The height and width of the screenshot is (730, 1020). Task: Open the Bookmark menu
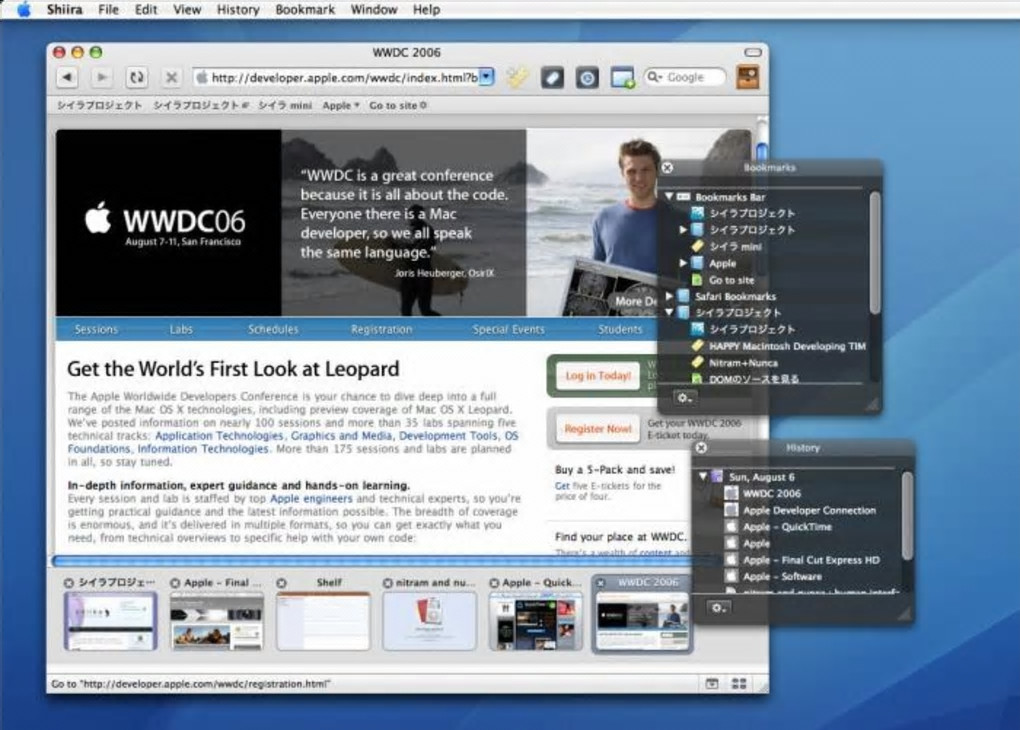pos(304,9)
